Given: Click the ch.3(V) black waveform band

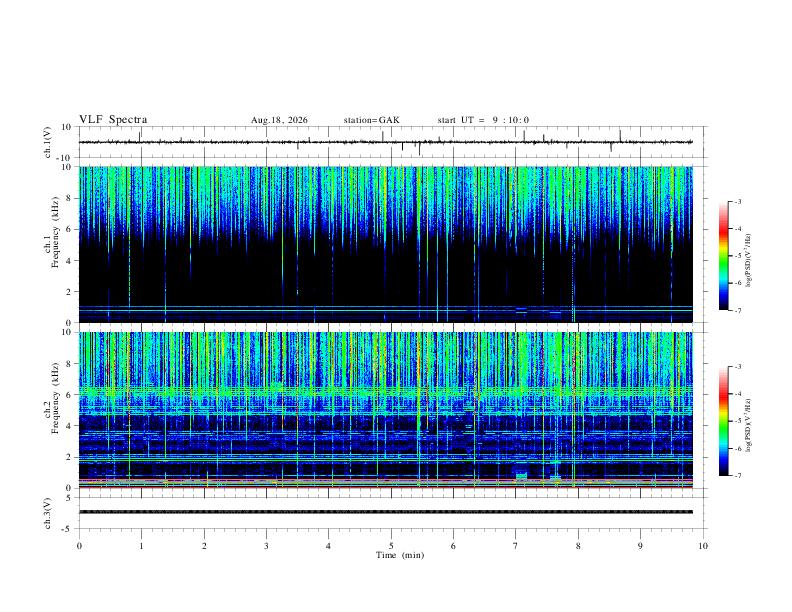Looking at the screenshot, I should pos(385,512).
